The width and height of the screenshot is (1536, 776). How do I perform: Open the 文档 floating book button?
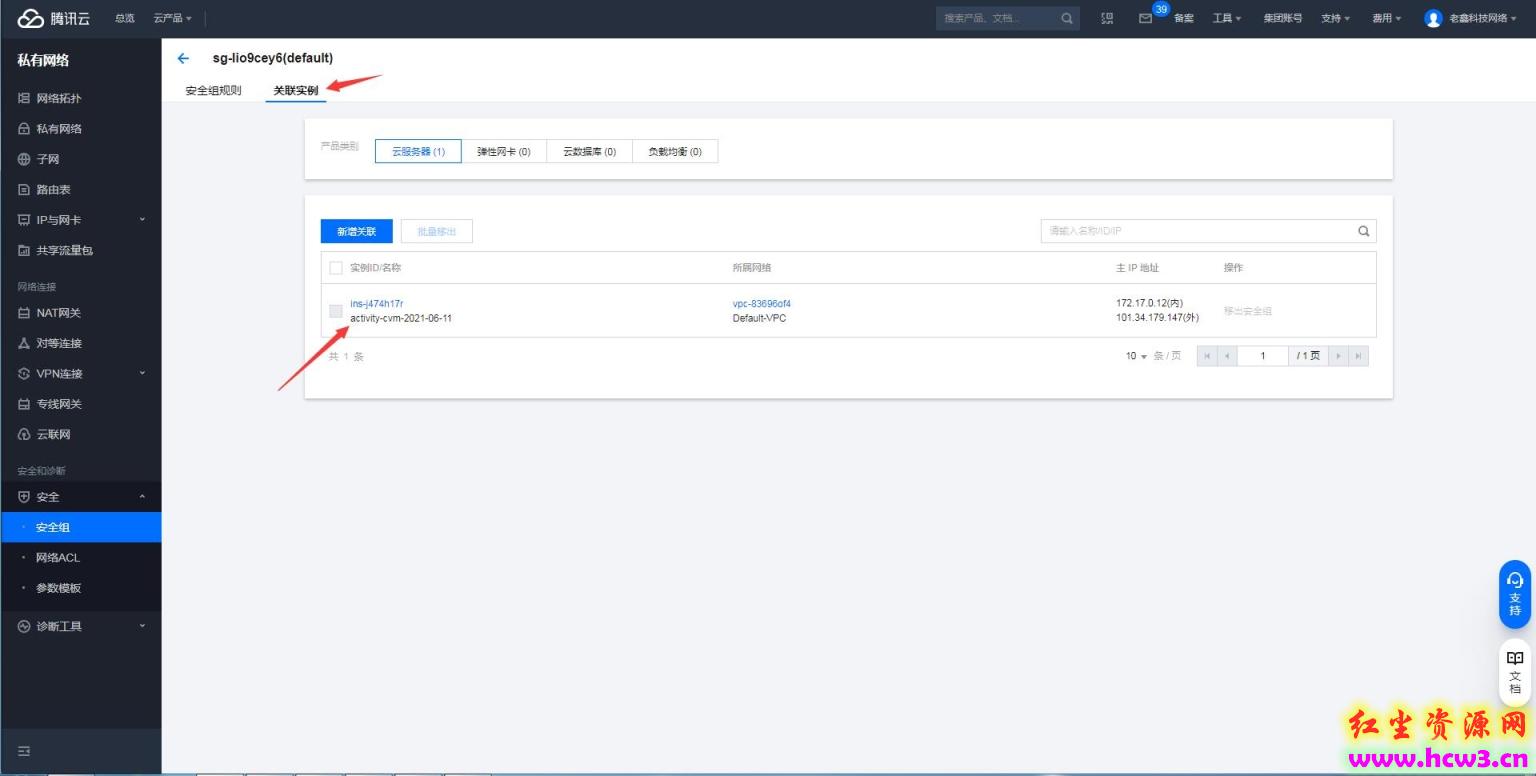tap(1514, 672)
